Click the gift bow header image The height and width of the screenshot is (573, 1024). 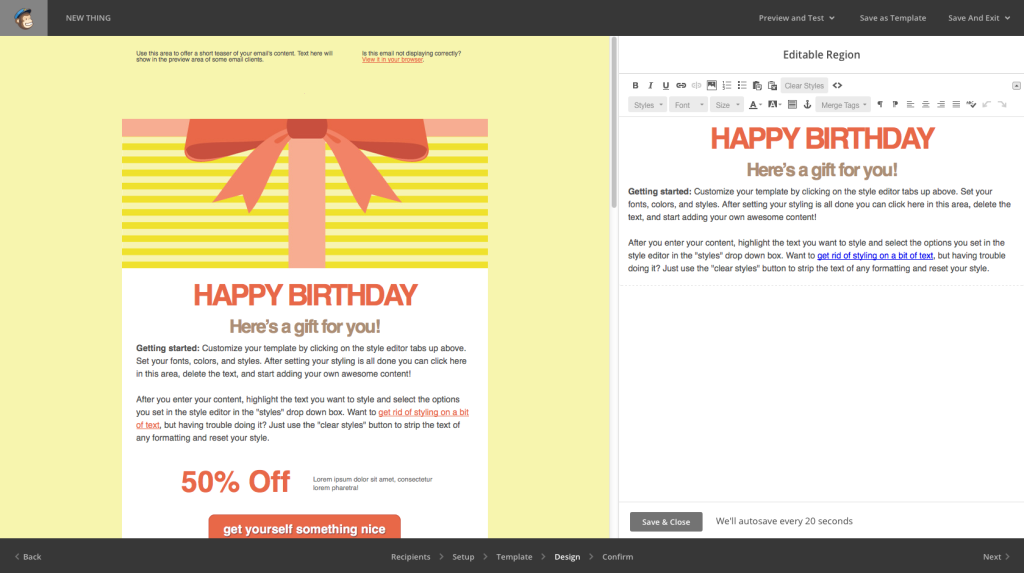pos(305,193)
